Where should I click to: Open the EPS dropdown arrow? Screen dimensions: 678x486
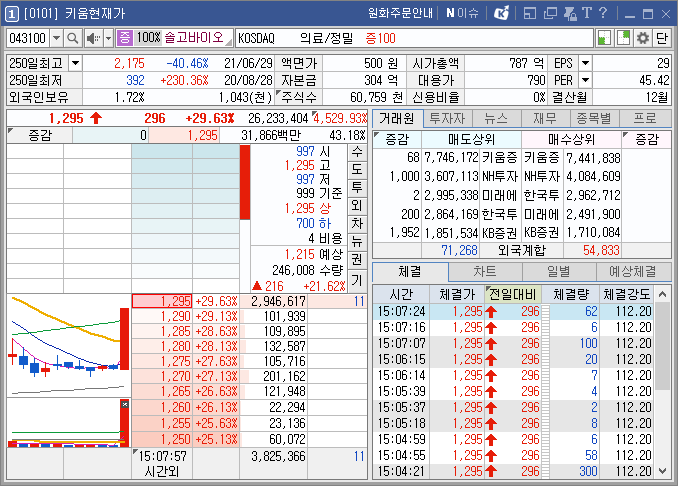point(585,64)
